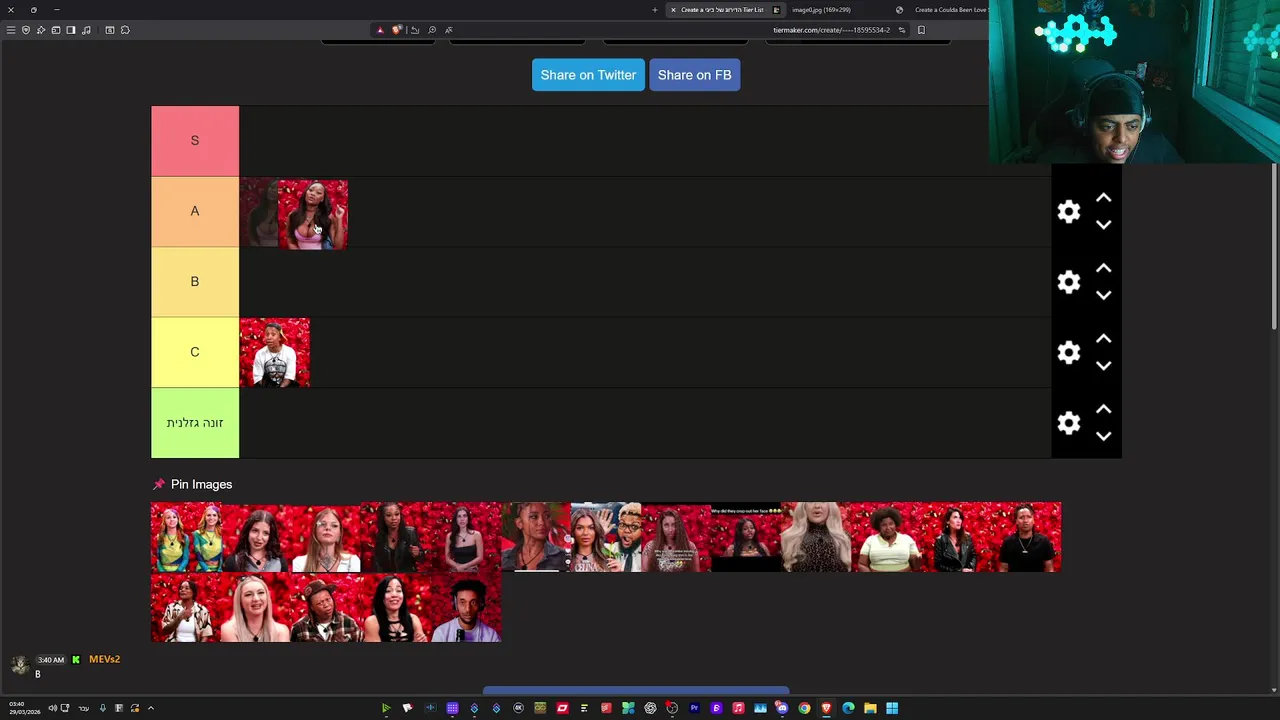Click the red triangle rewards icon
This screenshot has height=720, width=1280.
pos(380,30)
